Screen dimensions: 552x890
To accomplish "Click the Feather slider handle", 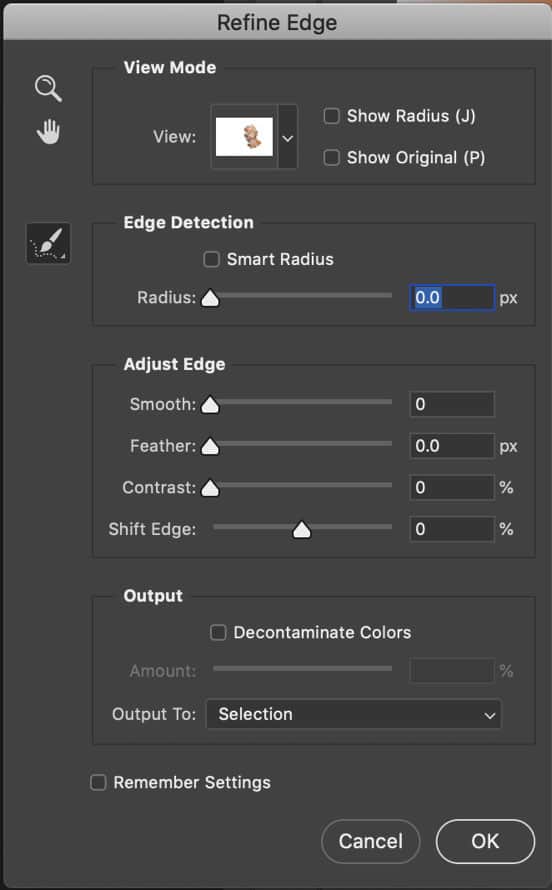I will tap(210, 446).
